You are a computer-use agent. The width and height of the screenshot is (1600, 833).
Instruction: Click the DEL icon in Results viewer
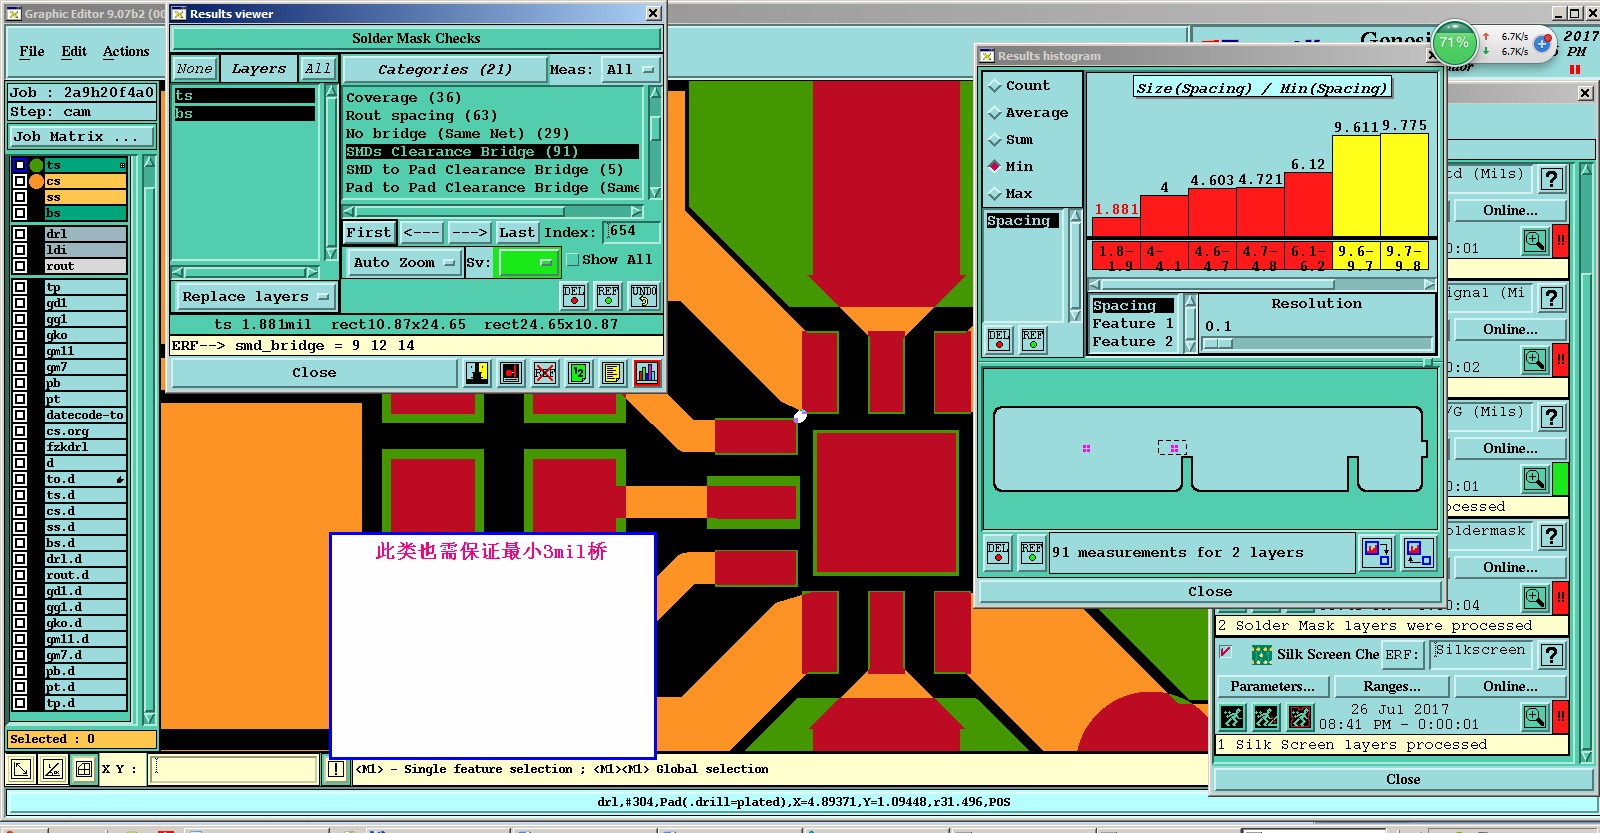click(574, 296)
